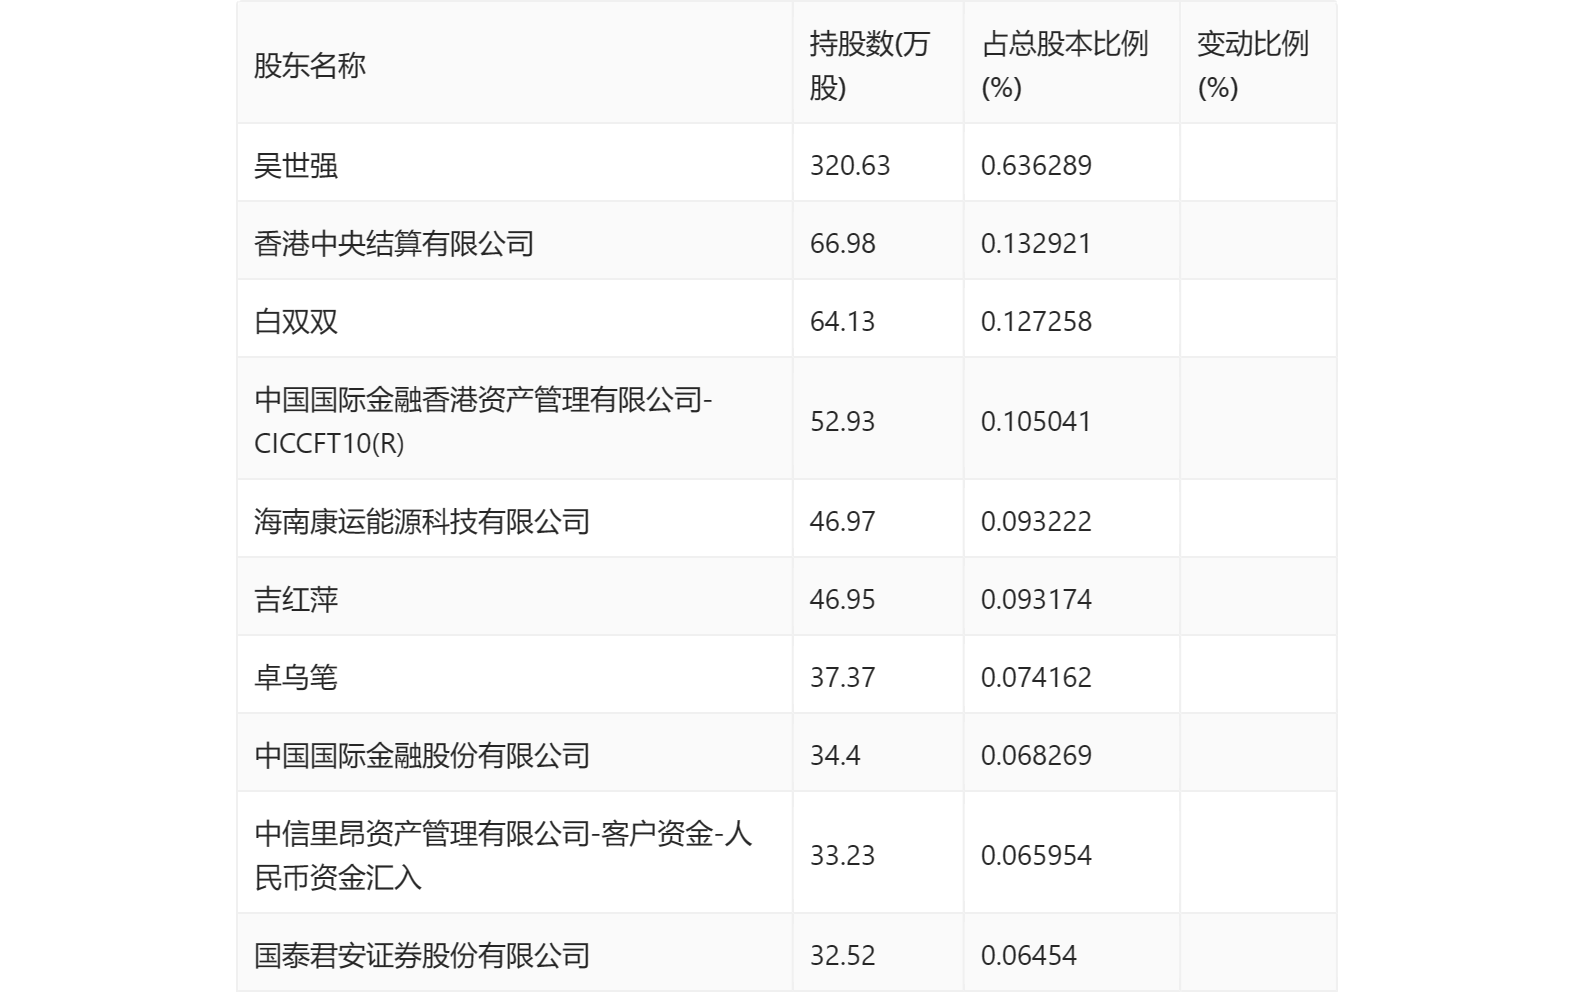Click shareholder name 吴世强
Viewport: 1574px width, 992px height.
pos(296,165)
